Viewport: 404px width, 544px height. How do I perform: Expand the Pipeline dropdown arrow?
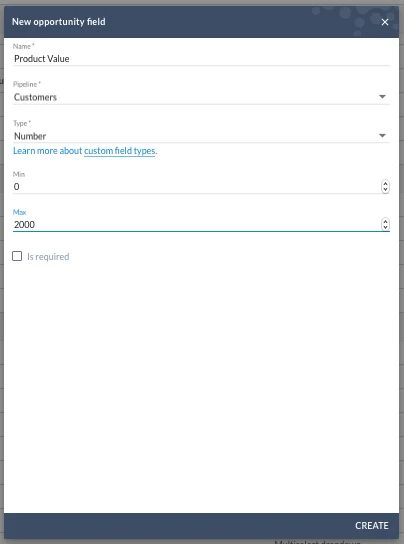382,97
